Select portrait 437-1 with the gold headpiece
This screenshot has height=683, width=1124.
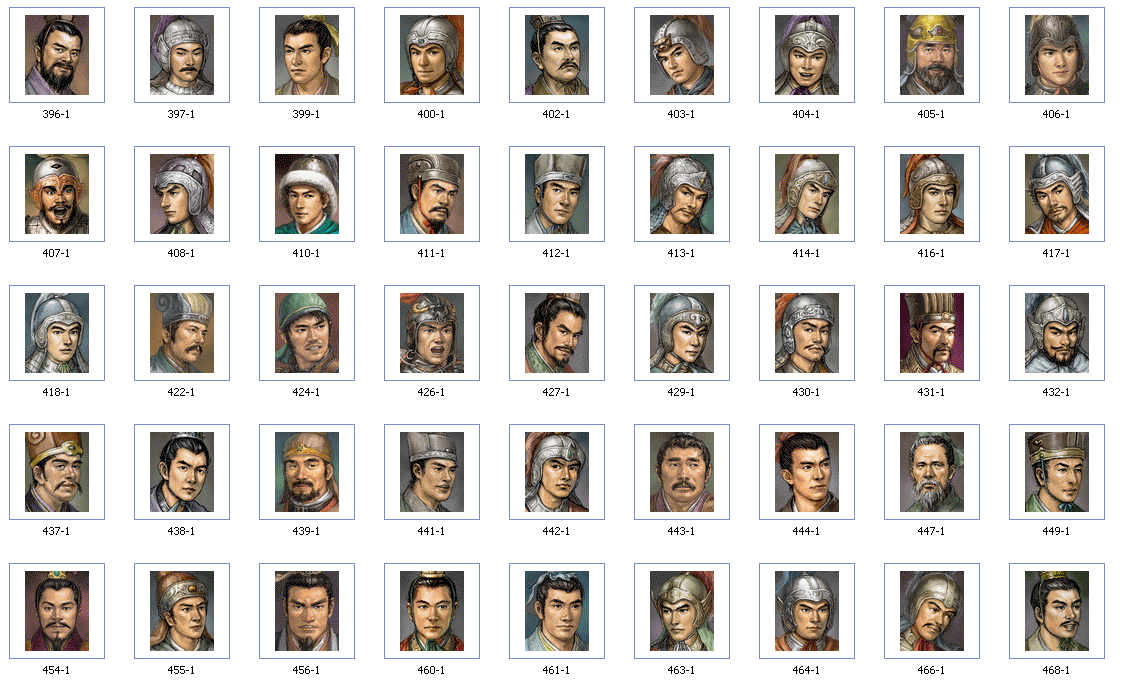[57, 472]
